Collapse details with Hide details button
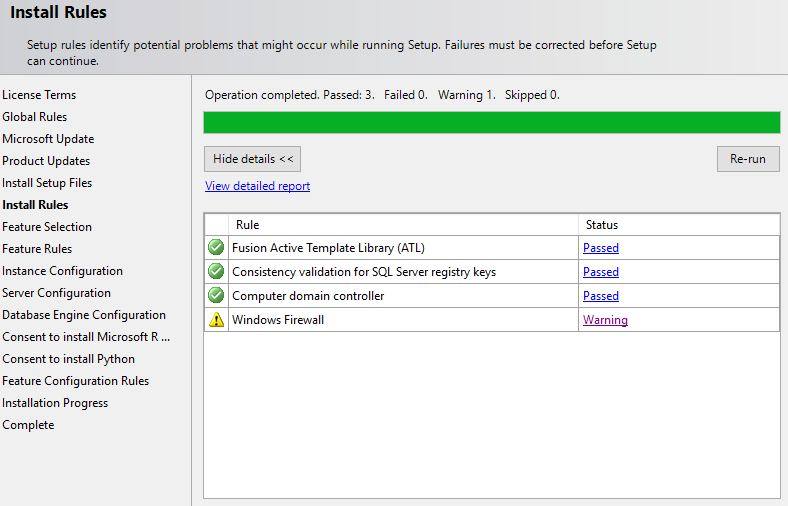This screenshot has height=506, width=788. pos(252,159)
